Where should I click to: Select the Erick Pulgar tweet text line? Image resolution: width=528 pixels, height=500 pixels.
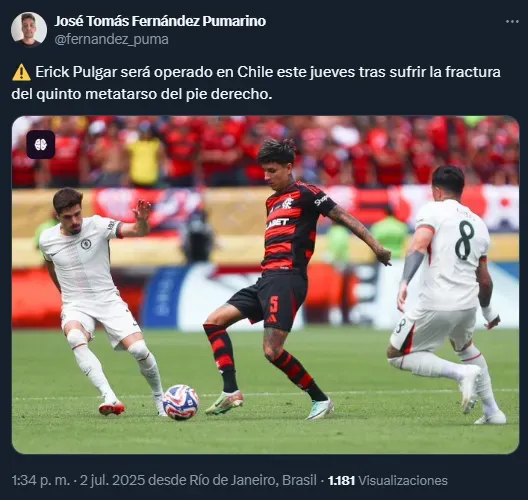pos(268,72)
